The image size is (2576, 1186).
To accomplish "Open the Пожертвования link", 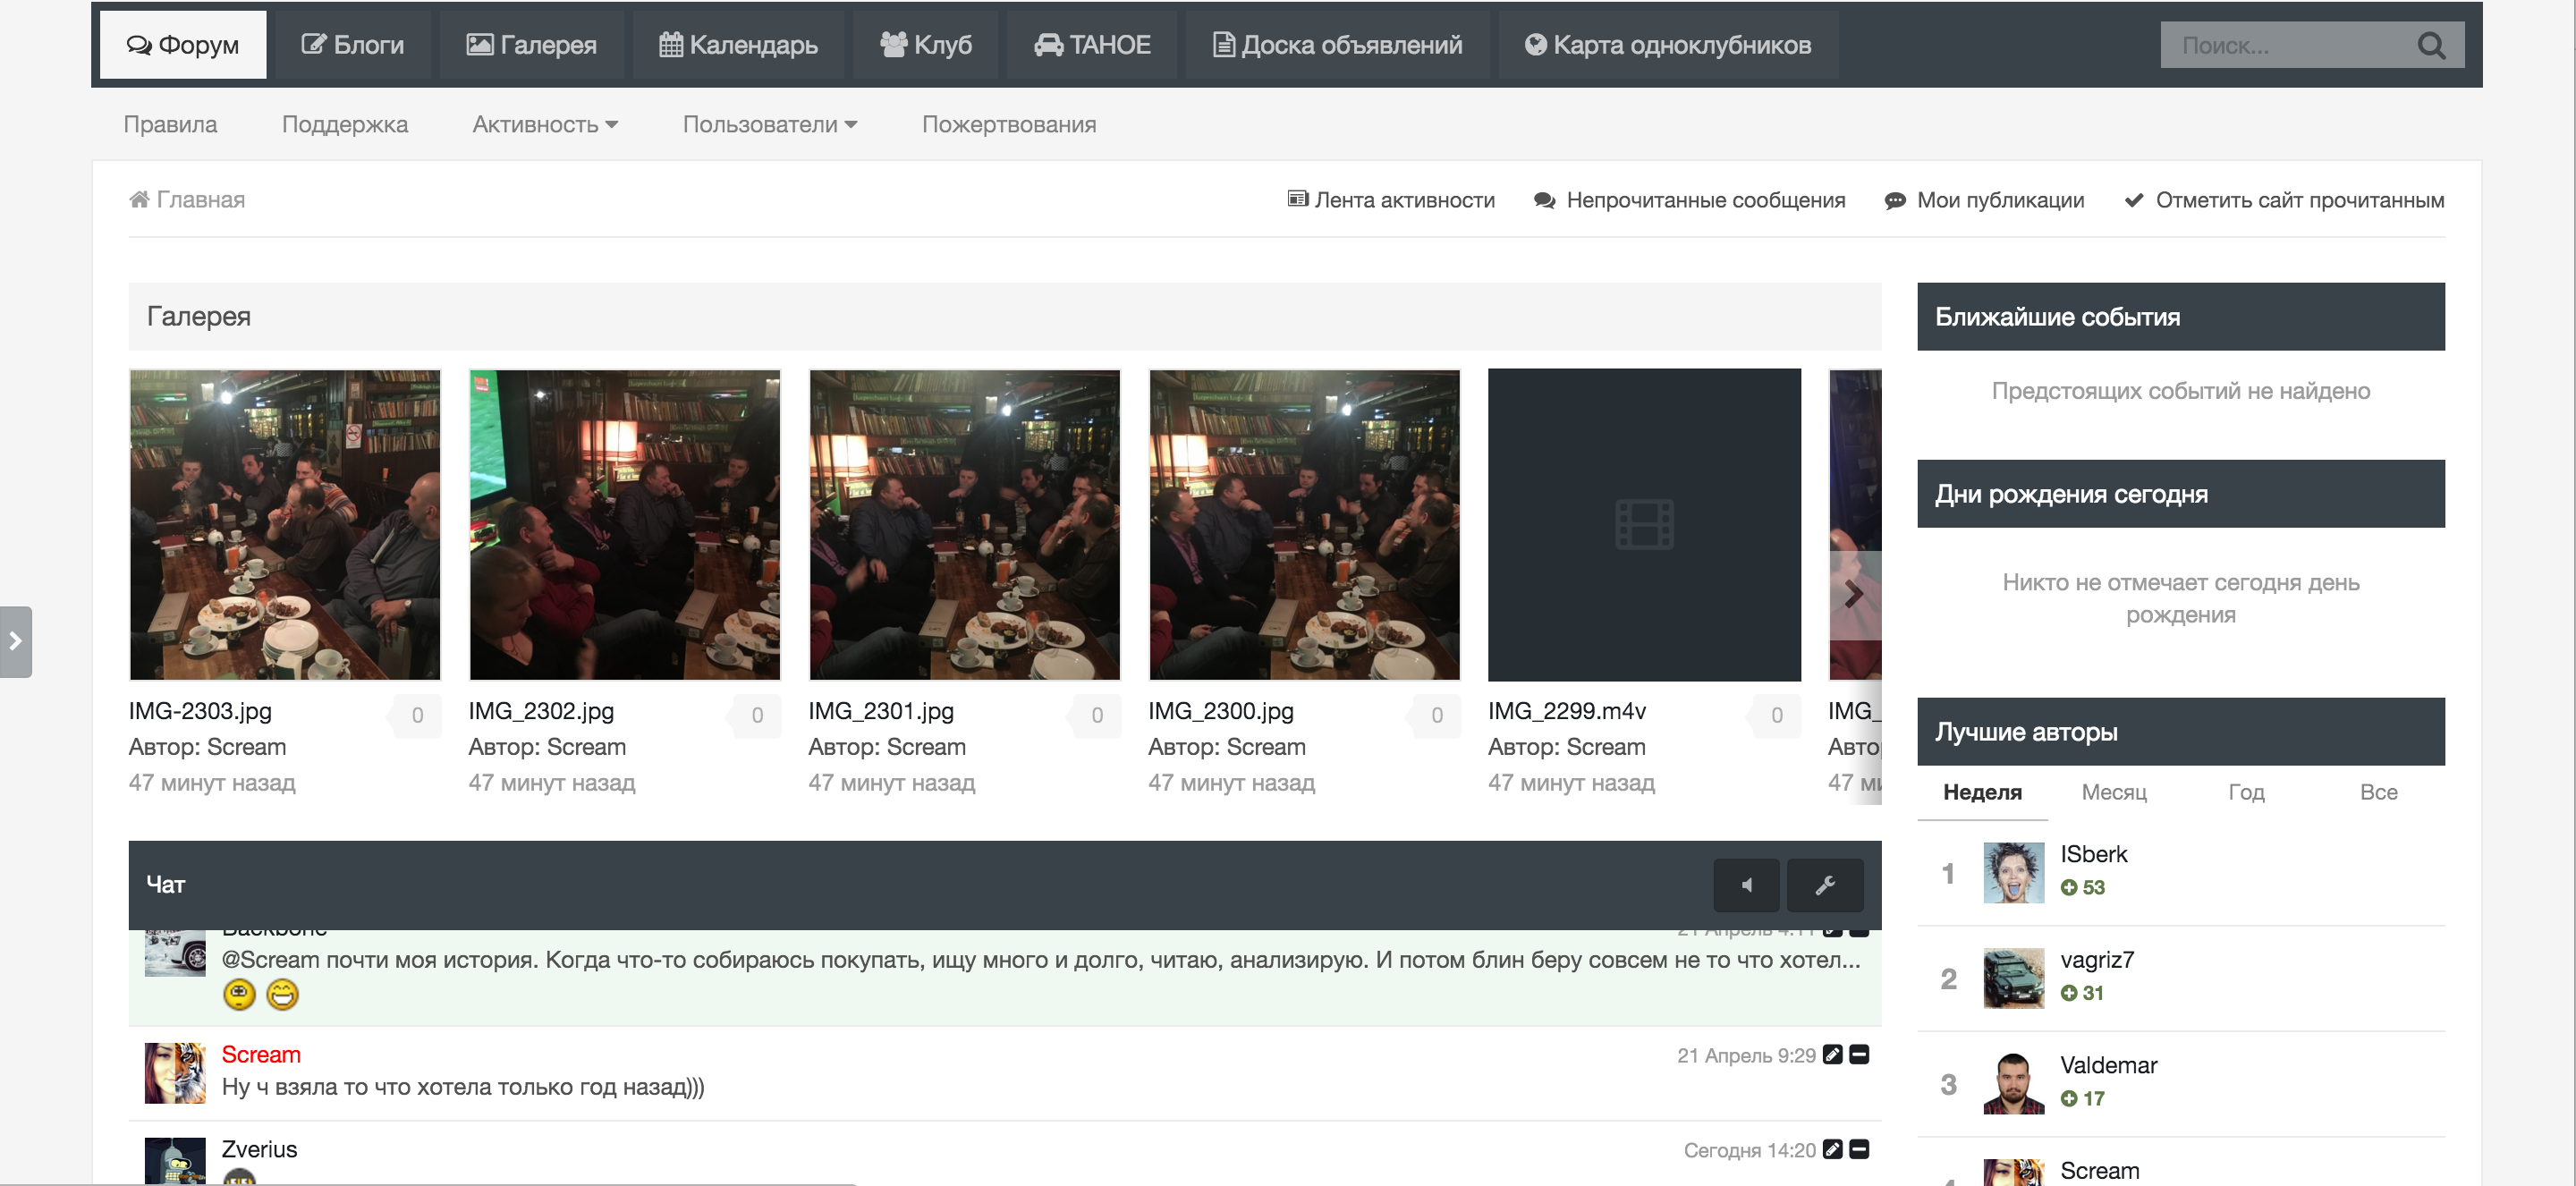I will point(1009,125).
